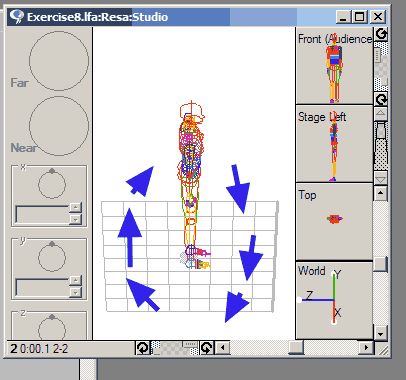
Task: Select the Front (Audience) view thumbnail
Action: [x=334, y=66]
